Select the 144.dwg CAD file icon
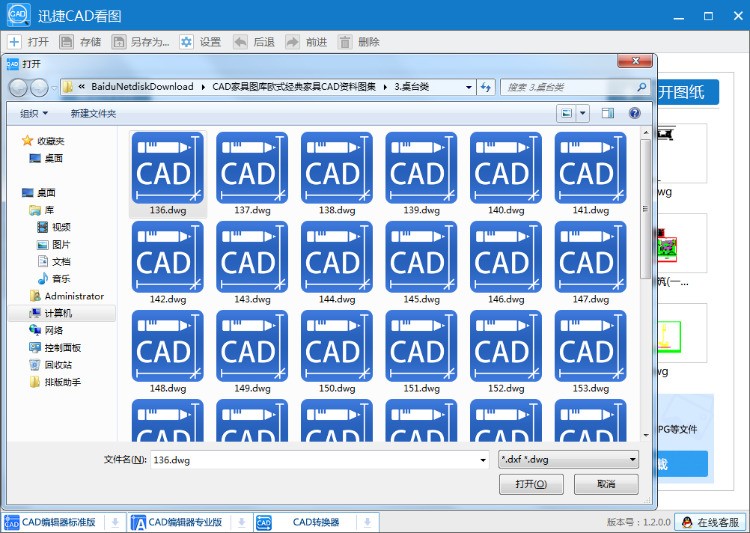 point(337,257)
